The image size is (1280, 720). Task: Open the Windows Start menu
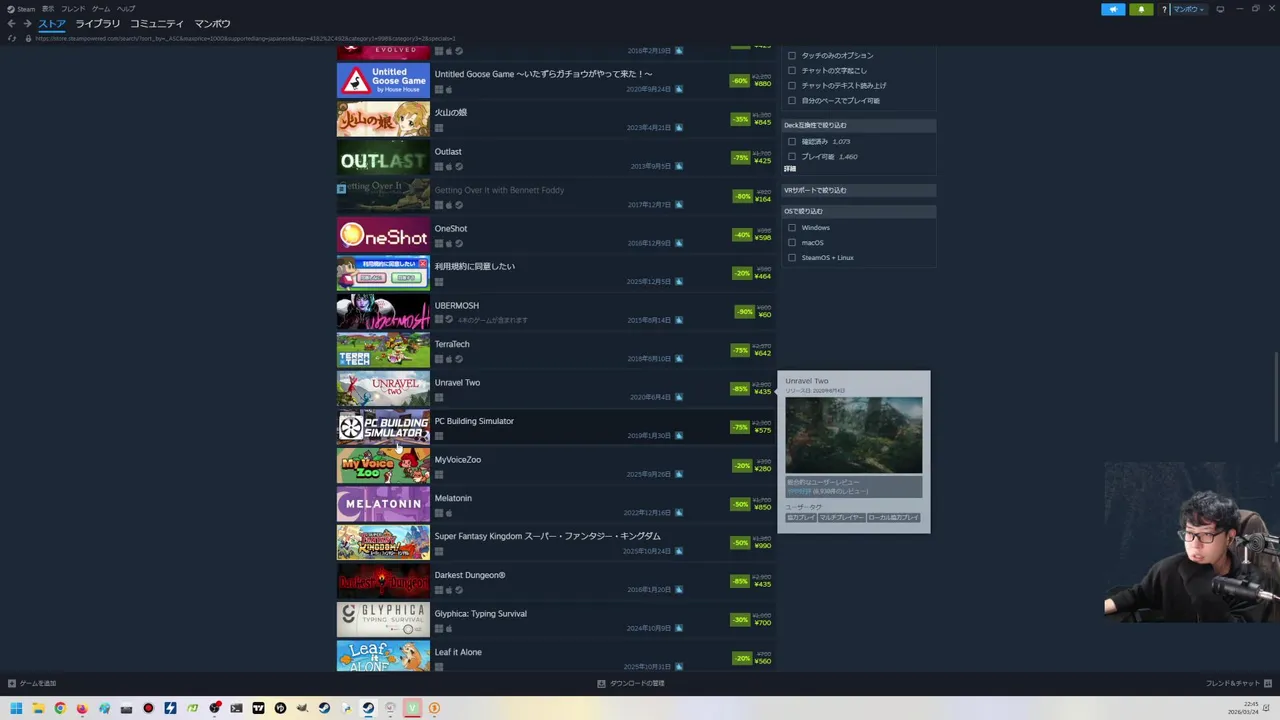click(16, 708)
